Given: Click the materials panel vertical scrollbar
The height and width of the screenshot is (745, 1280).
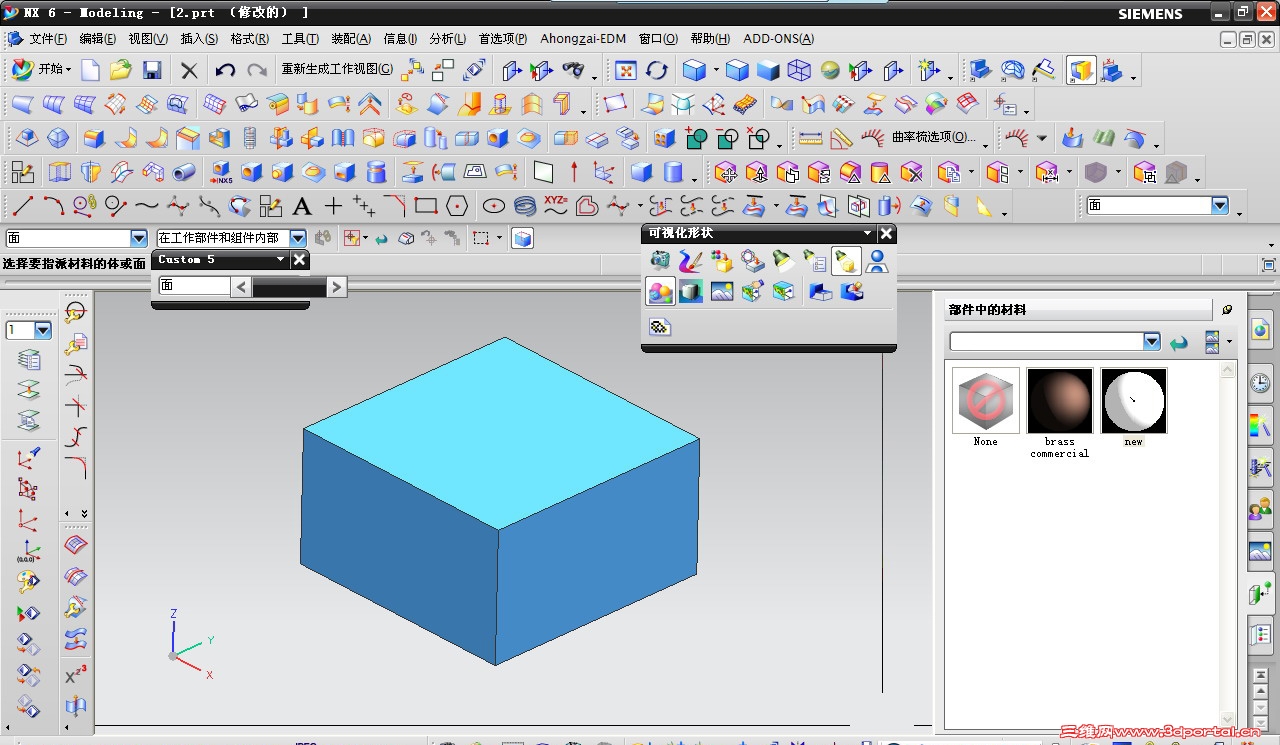Looking at the screenshot, I should 1229,545.
